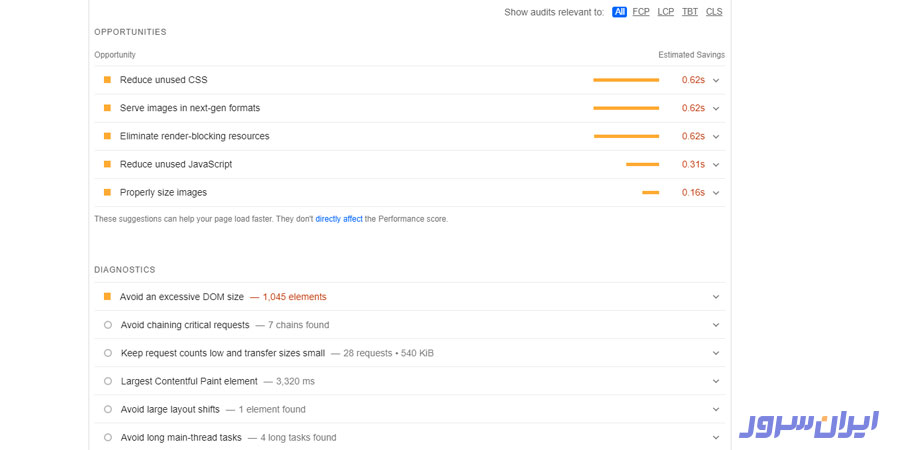Click the Iran Server logo
Image resolution: width=900 pixels, height=450 pixels.
(808, 424)
